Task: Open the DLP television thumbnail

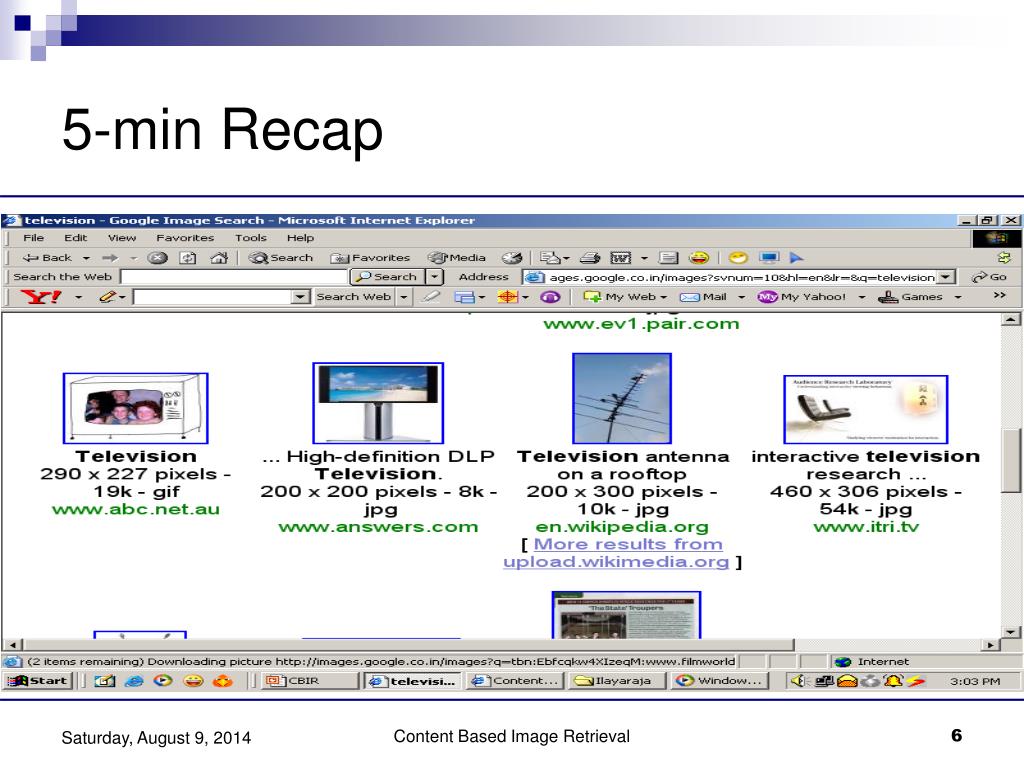Action: (x=378, y=403)
